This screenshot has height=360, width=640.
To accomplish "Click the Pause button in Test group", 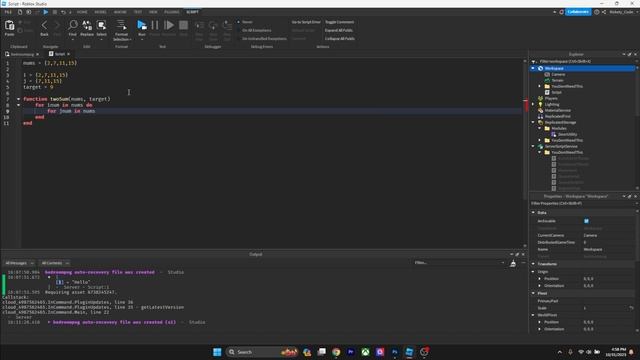I will pyautogui.click(x=155, y=25).
